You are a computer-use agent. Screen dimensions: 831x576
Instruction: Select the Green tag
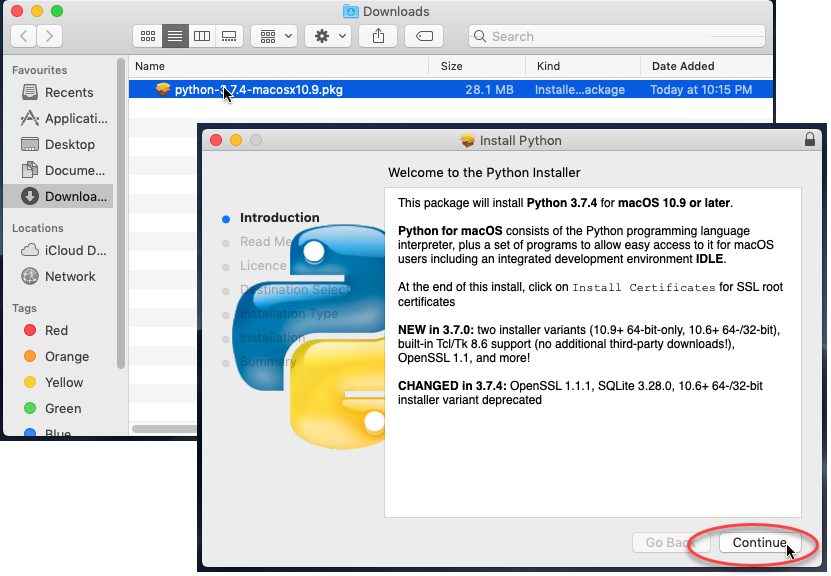pos(58,408)
